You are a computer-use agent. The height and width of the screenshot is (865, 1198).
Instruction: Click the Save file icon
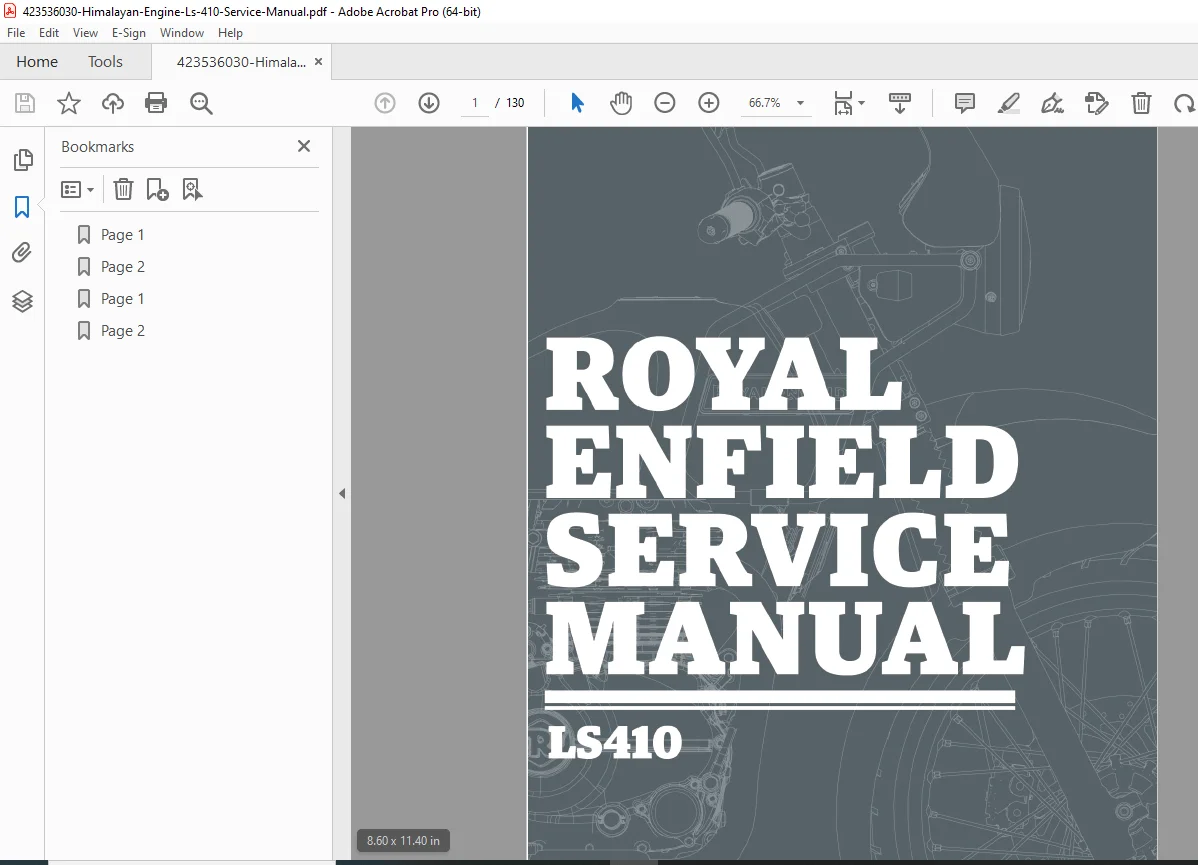25,103
